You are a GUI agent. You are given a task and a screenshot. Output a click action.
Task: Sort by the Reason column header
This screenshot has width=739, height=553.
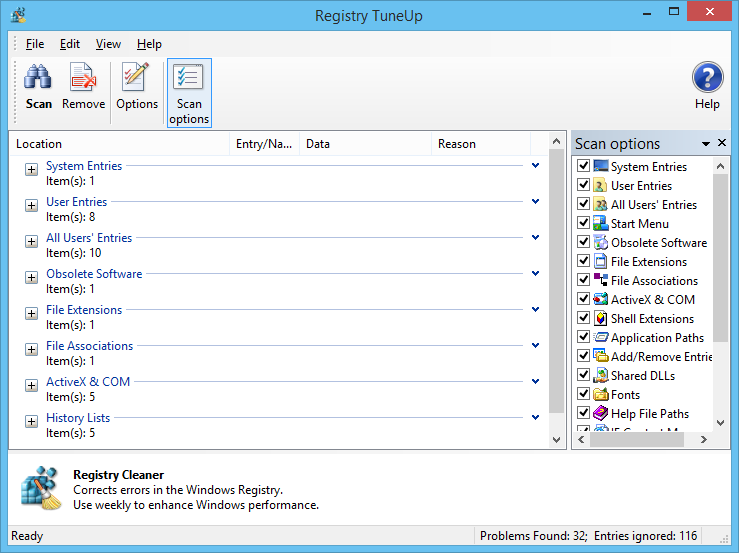coord(481,144)
